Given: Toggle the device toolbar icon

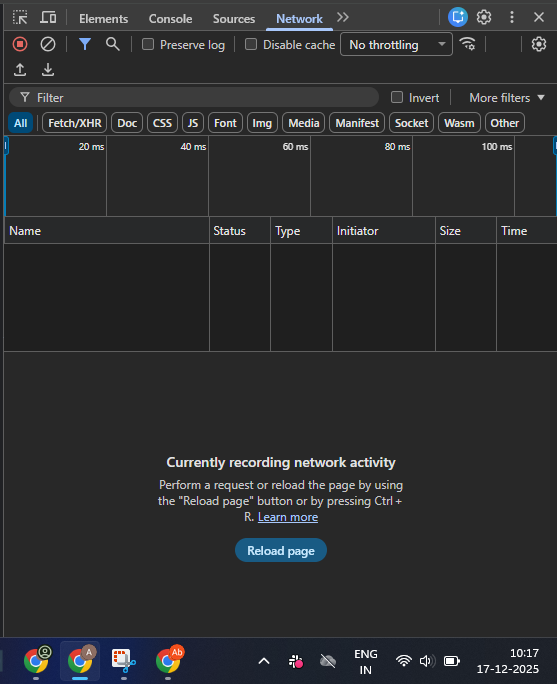Looking at the screenshot, I should click(48, 18).
